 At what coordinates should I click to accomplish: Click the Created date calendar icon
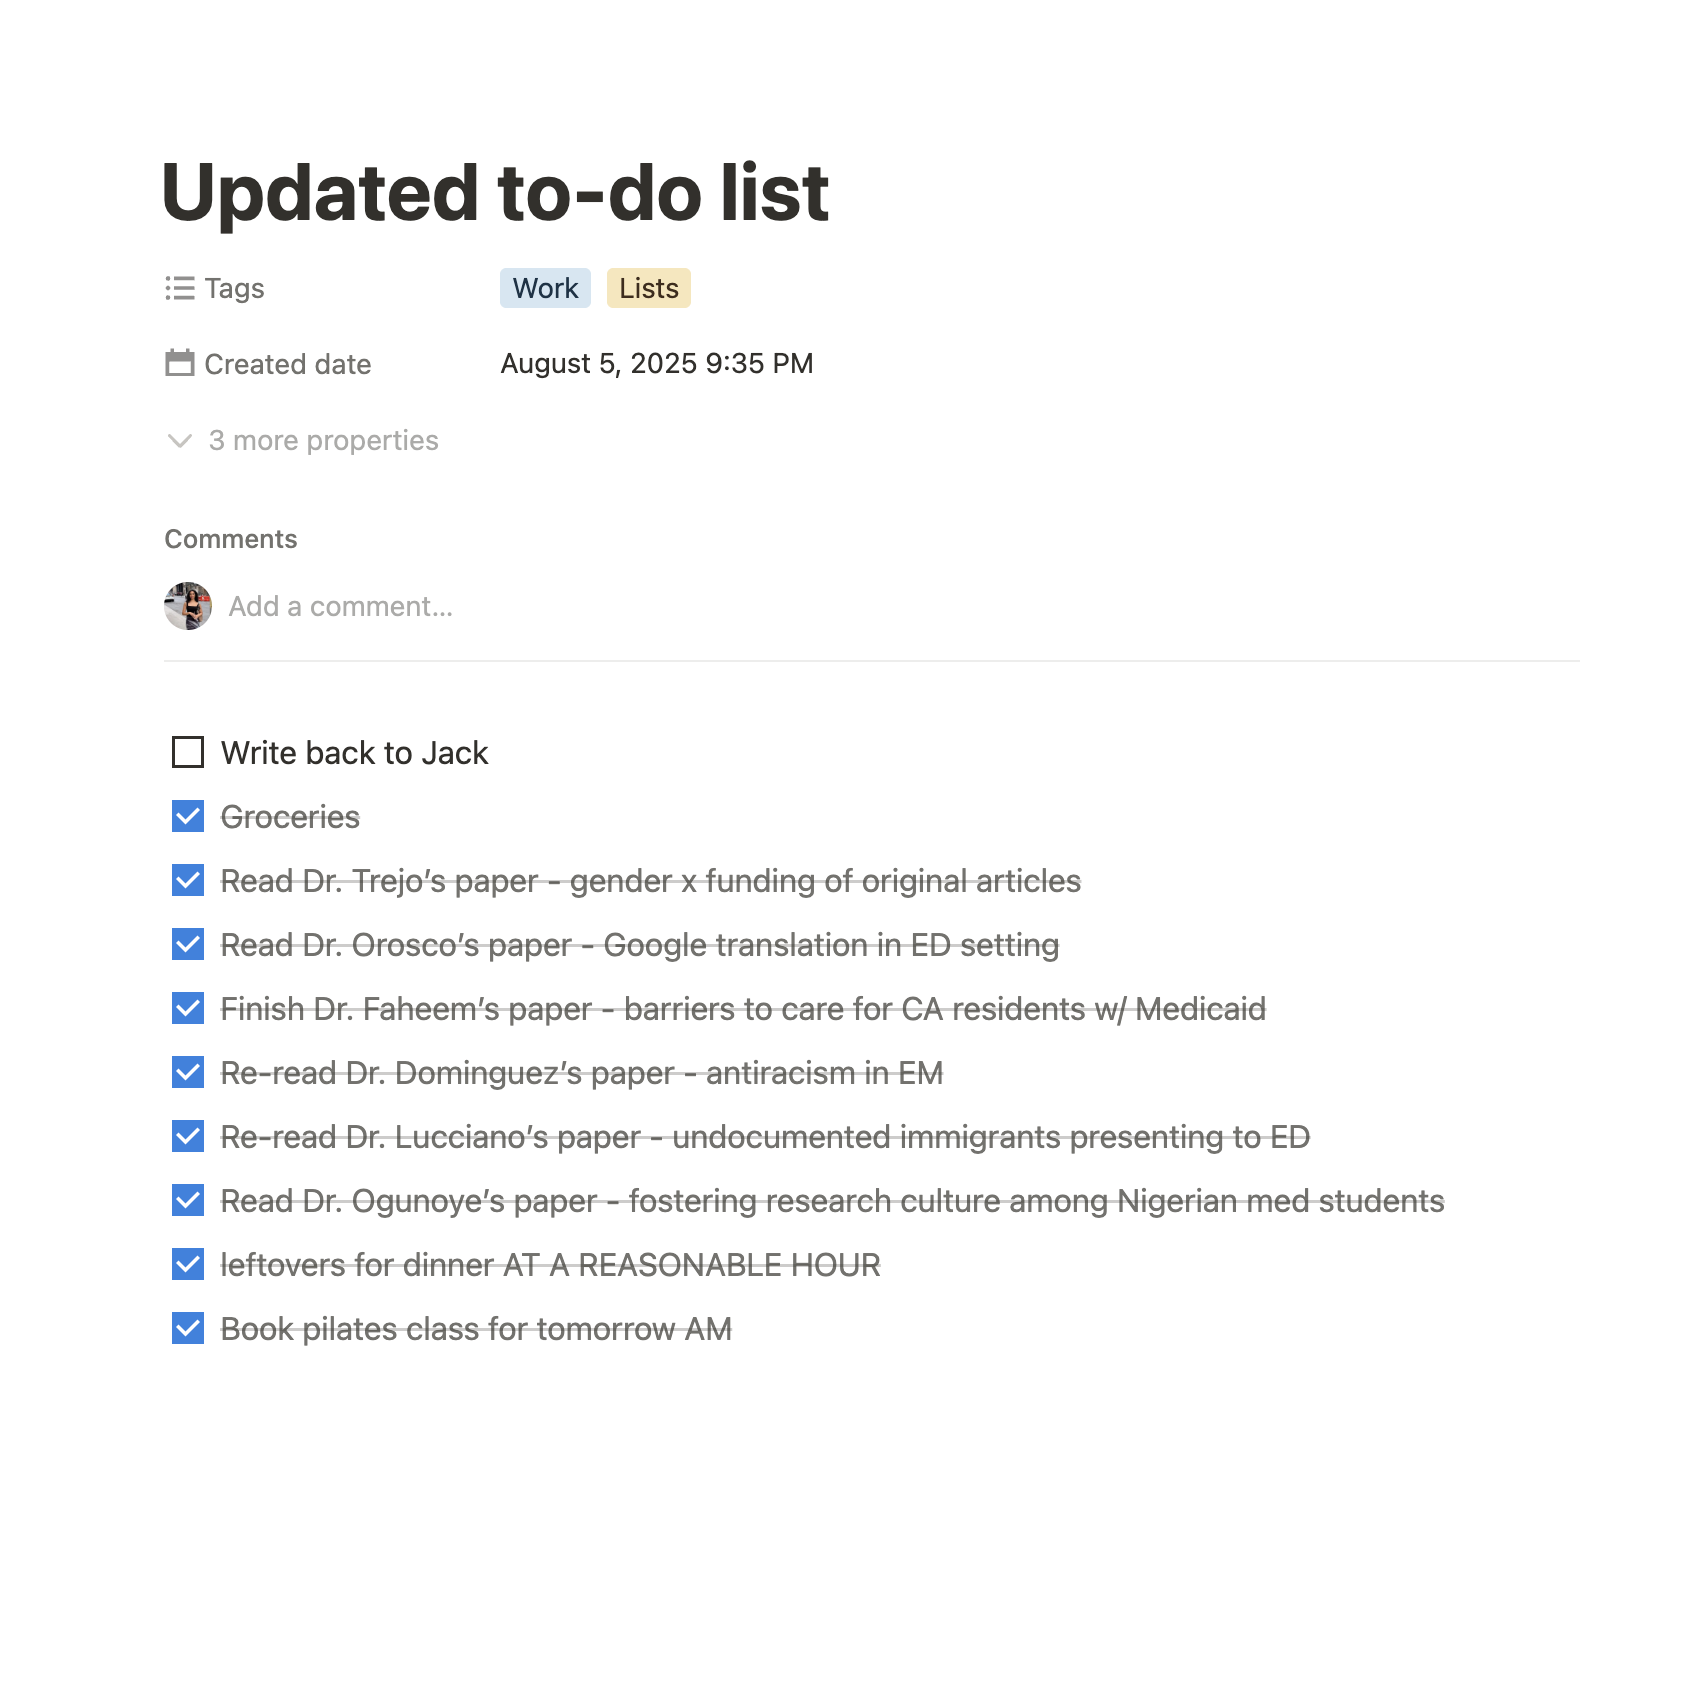[x=180, y=363]
